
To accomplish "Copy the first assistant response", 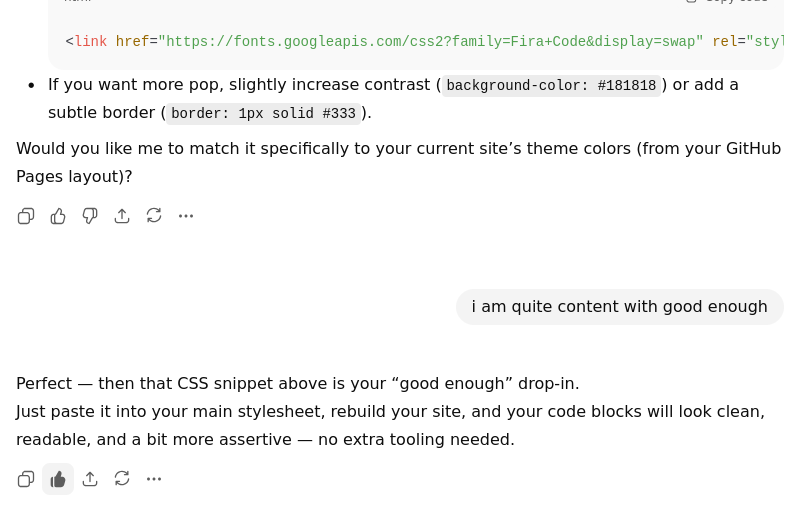I will (x=26, y=216).
